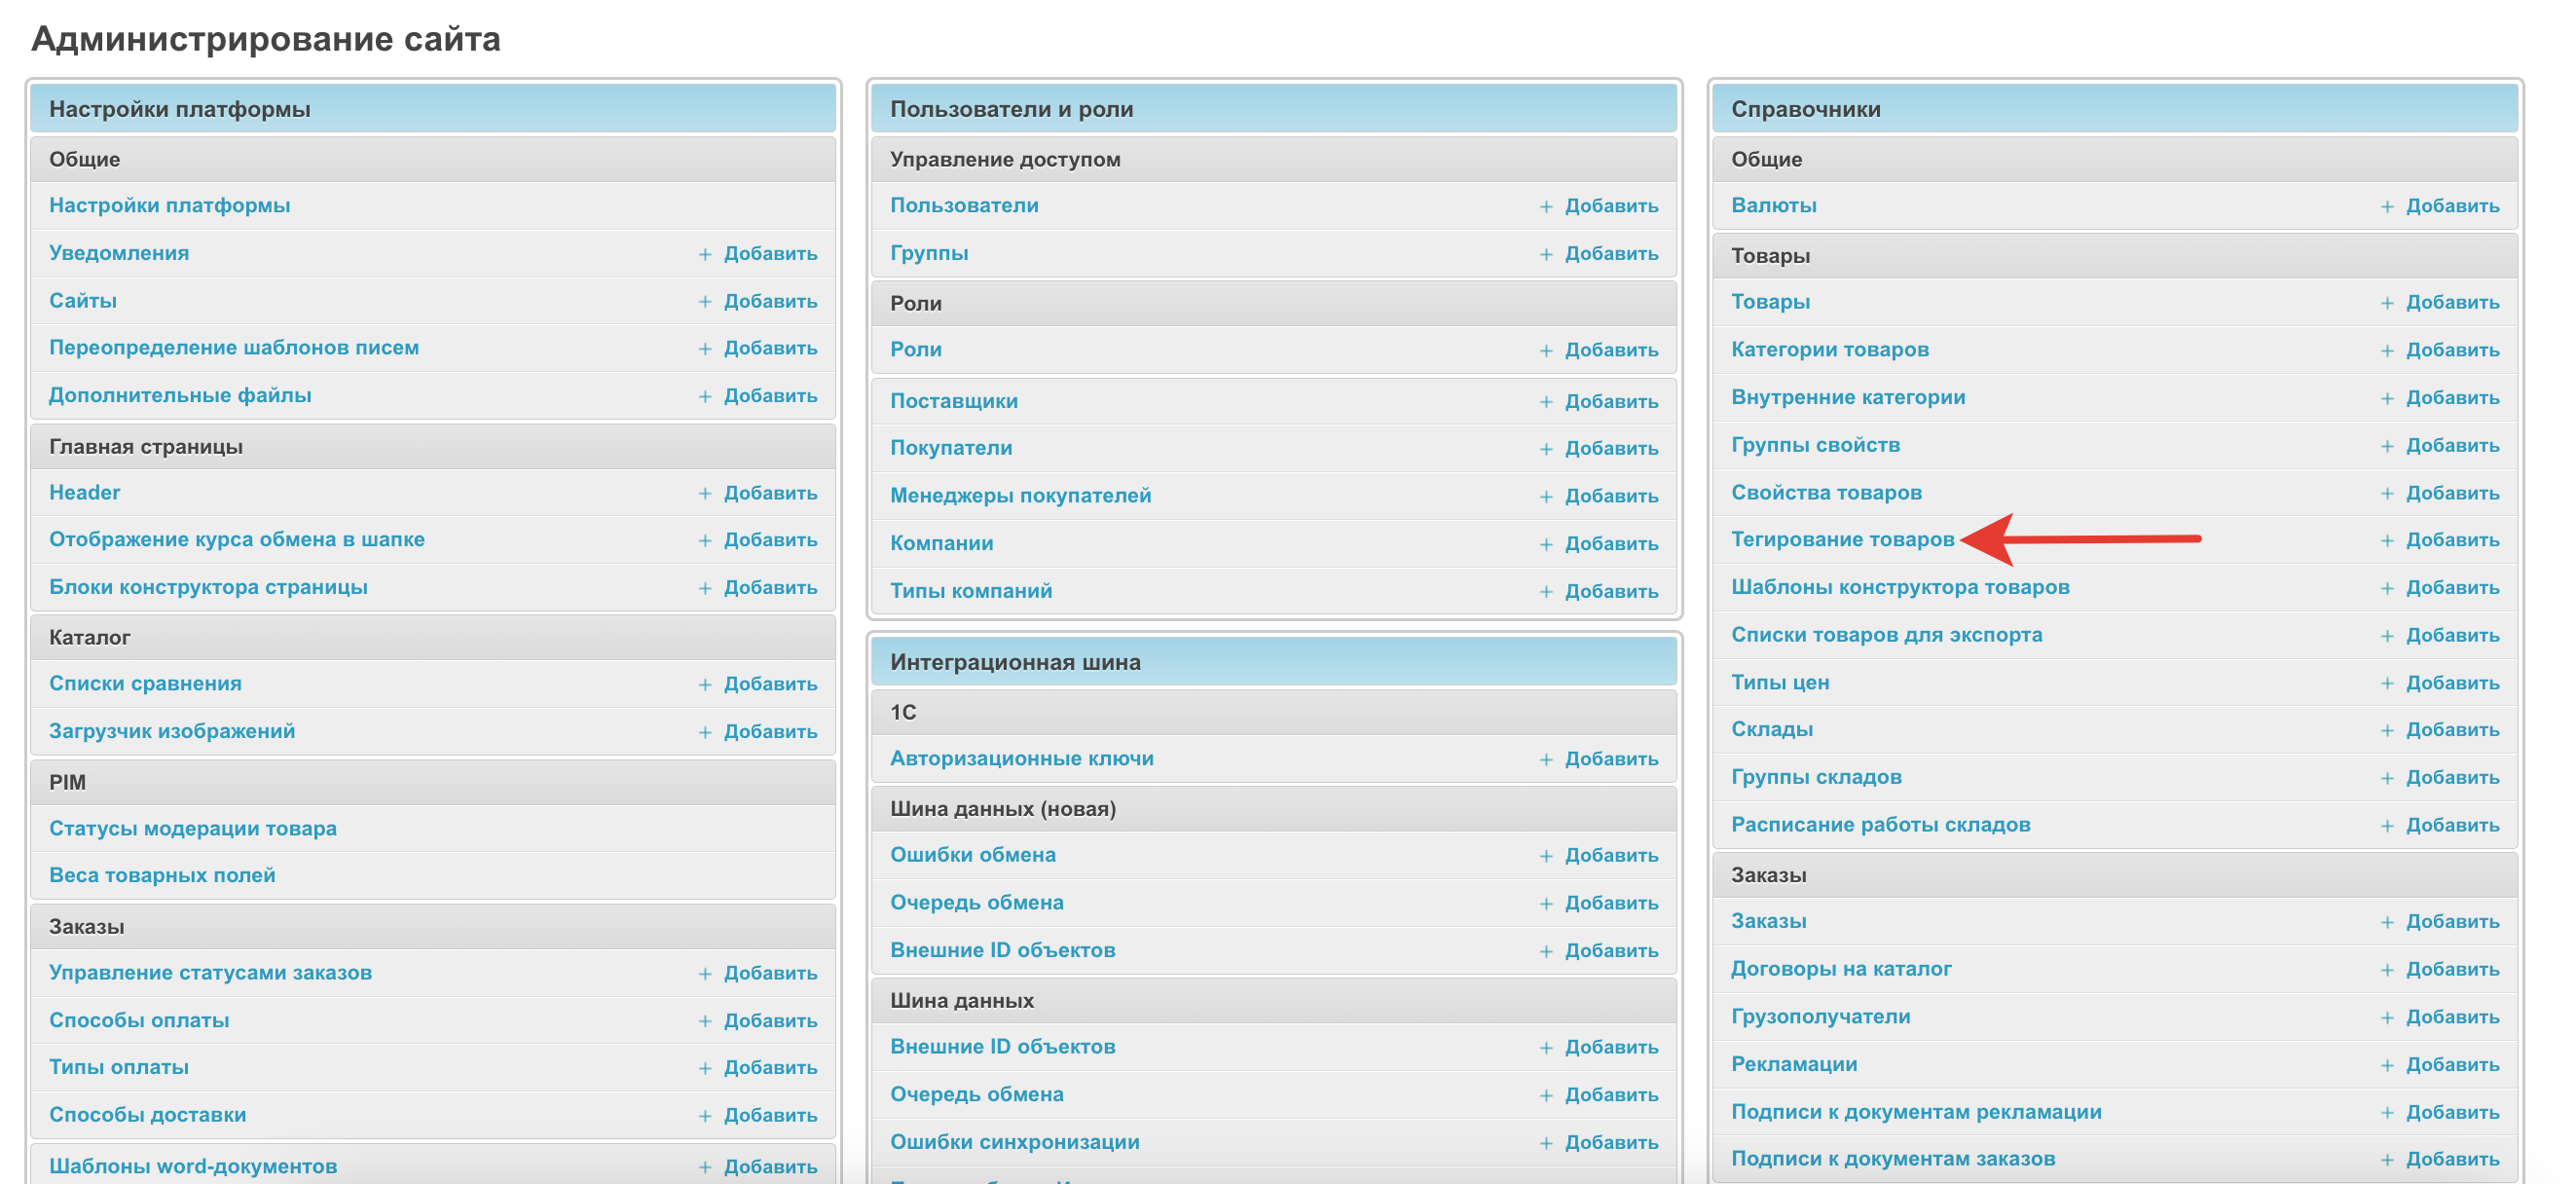Open the Роли list link

coord(915,350)
